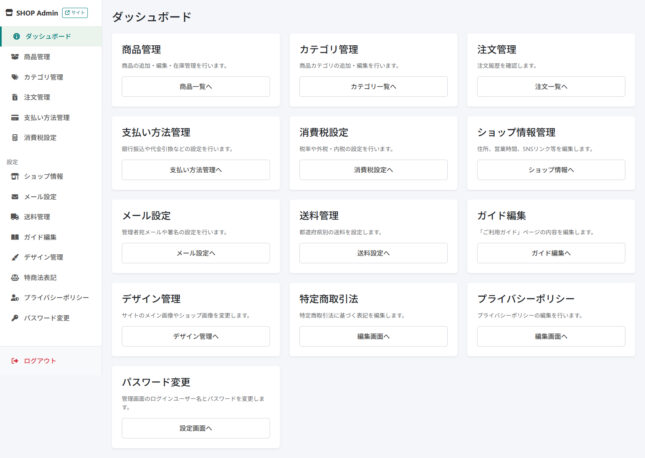Open the サイト external link badge

tap(75, 13)
